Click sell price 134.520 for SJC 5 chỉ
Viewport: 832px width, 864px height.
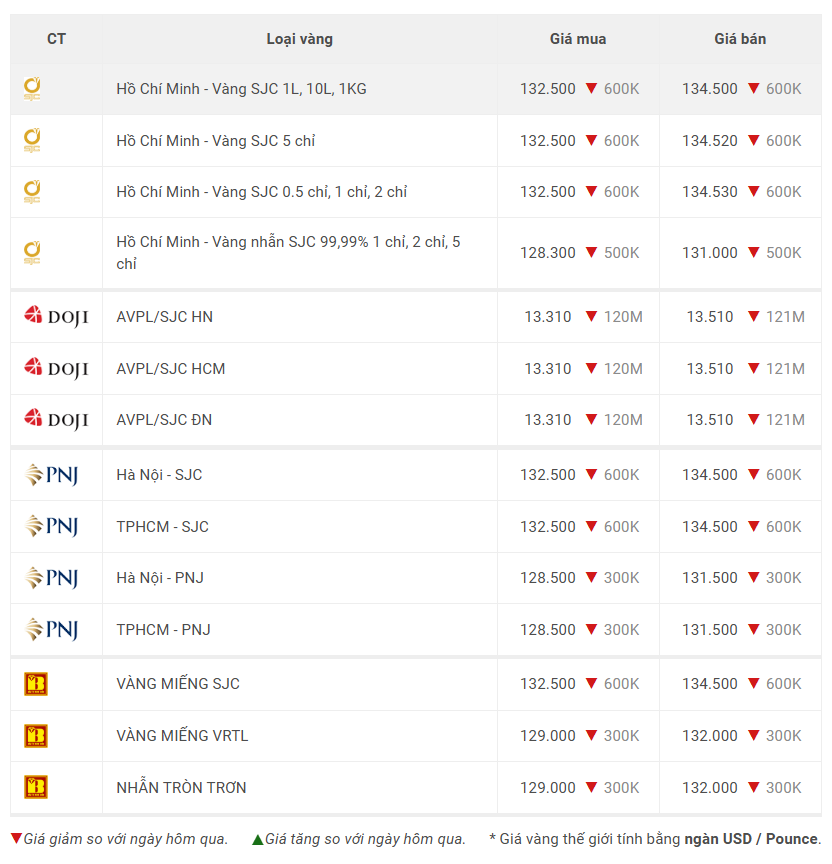pyautogui.click(x=710, y=141)
